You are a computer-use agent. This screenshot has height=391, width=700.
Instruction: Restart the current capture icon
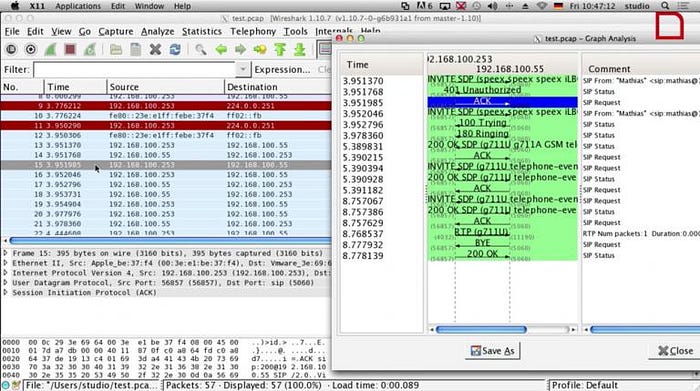point(90,49)
